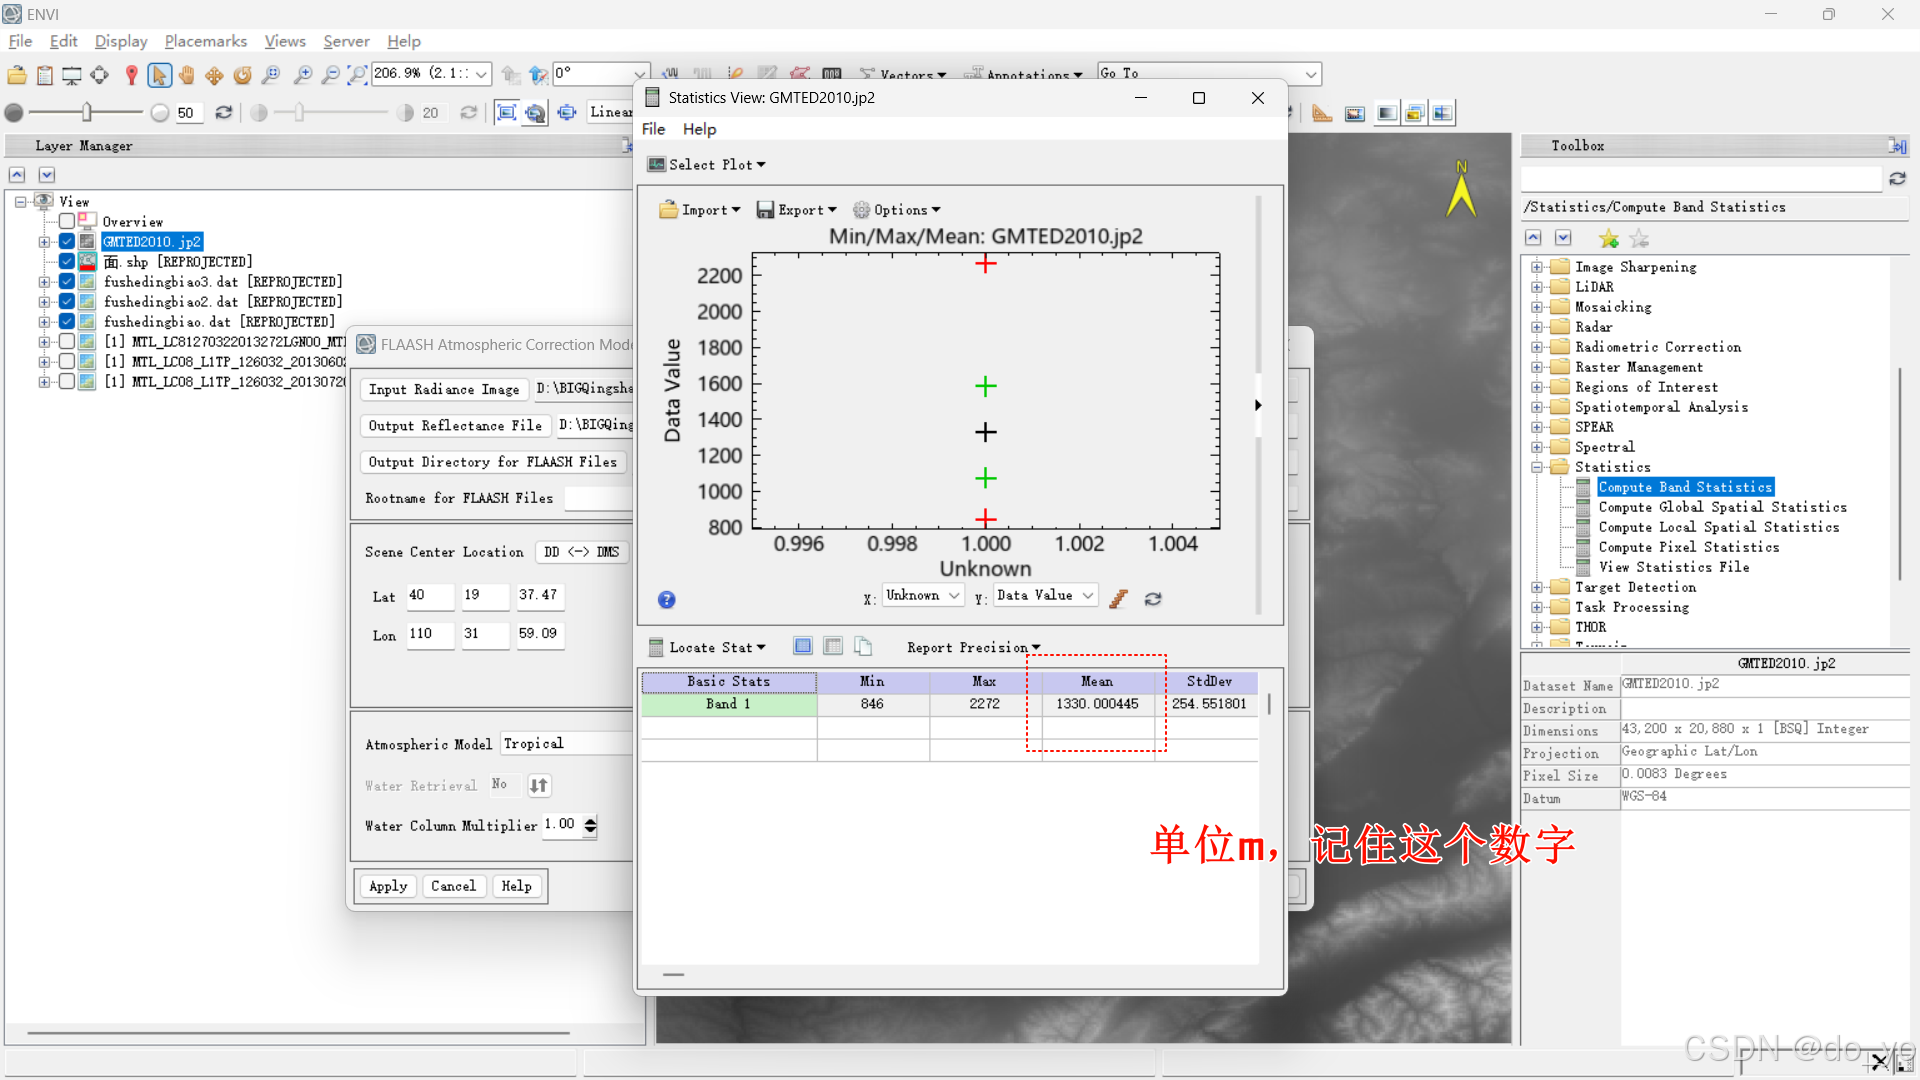The width and height of the screenshot is (1920, 1080).
Task: Click the Input Radiance Image button
Action: point(443,389)
